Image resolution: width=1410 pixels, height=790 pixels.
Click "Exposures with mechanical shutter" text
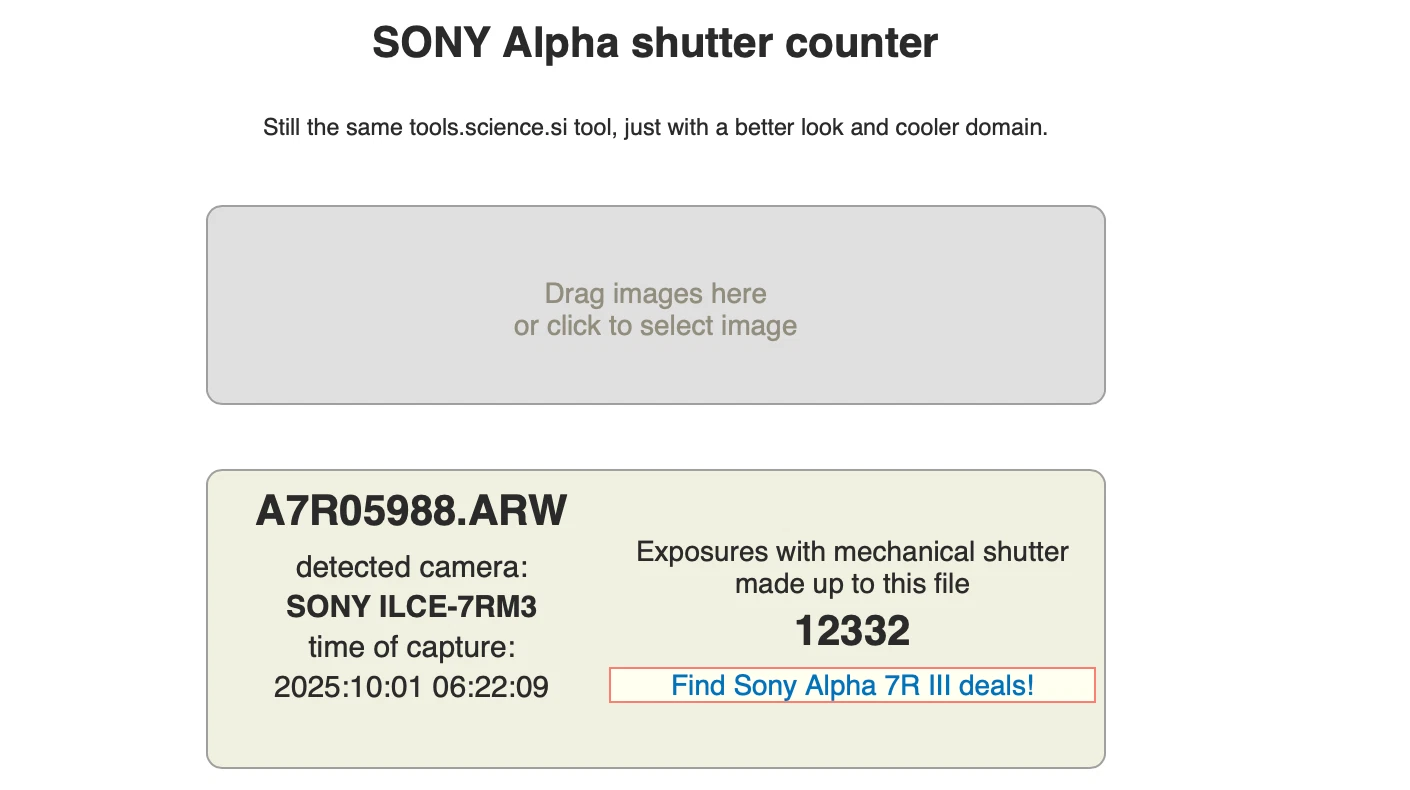click(852, 552)
